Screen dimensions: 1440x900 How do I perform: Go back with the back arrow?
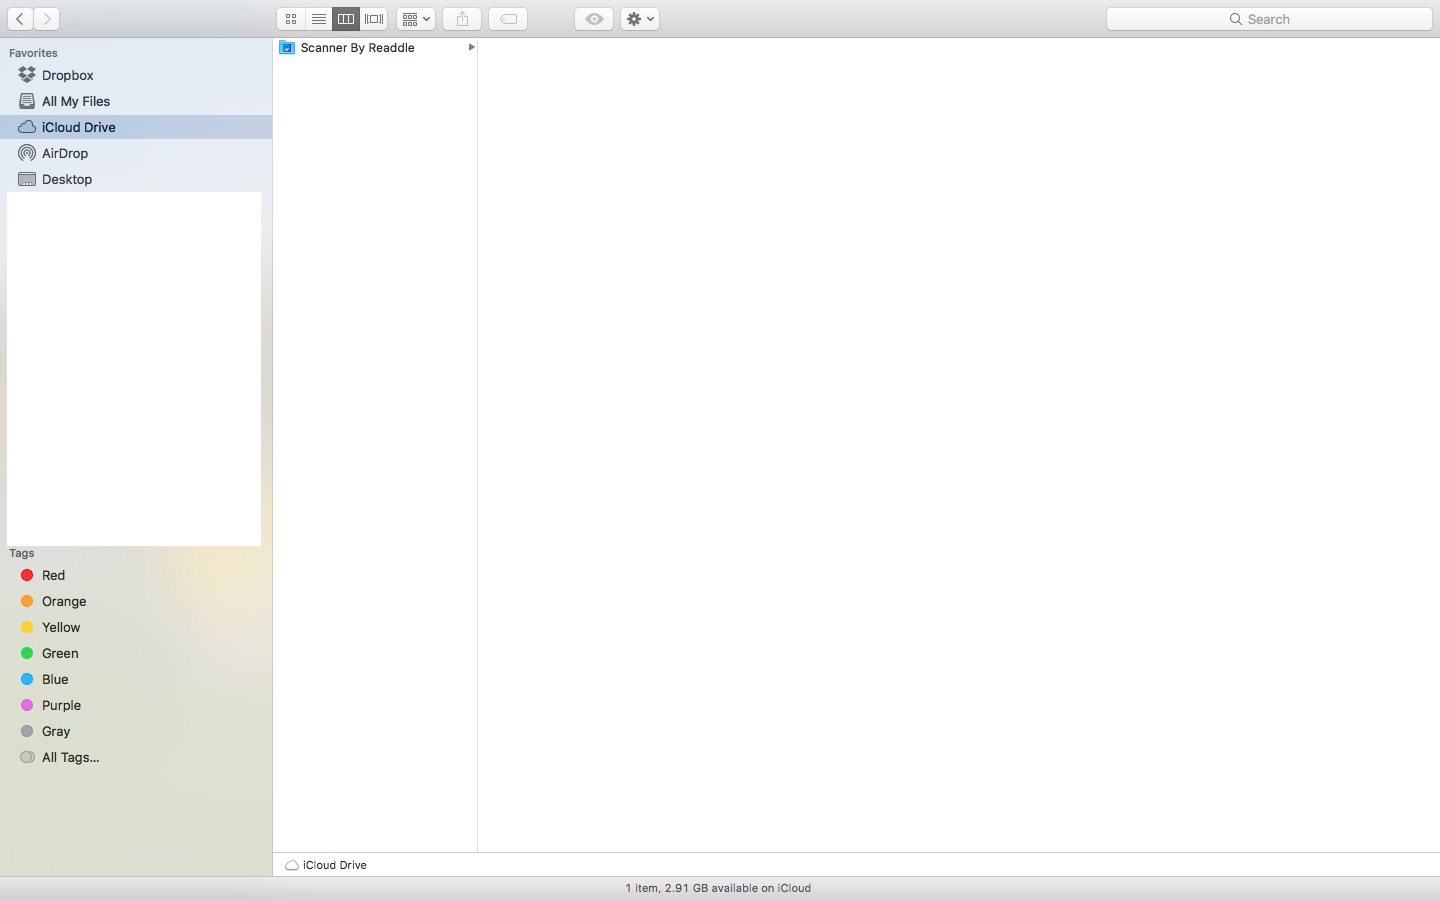[x=20, y=19]
